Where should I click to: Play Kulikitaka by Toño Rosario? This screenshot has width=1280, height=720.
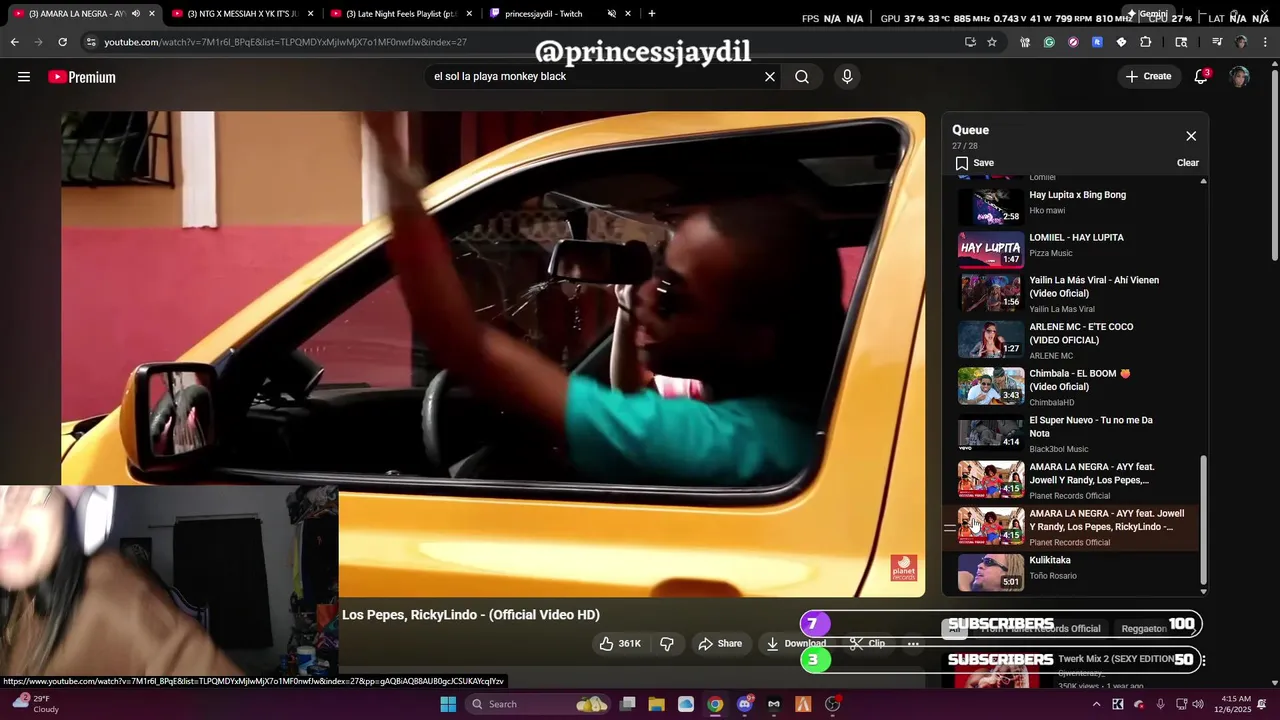(1070, 572)
